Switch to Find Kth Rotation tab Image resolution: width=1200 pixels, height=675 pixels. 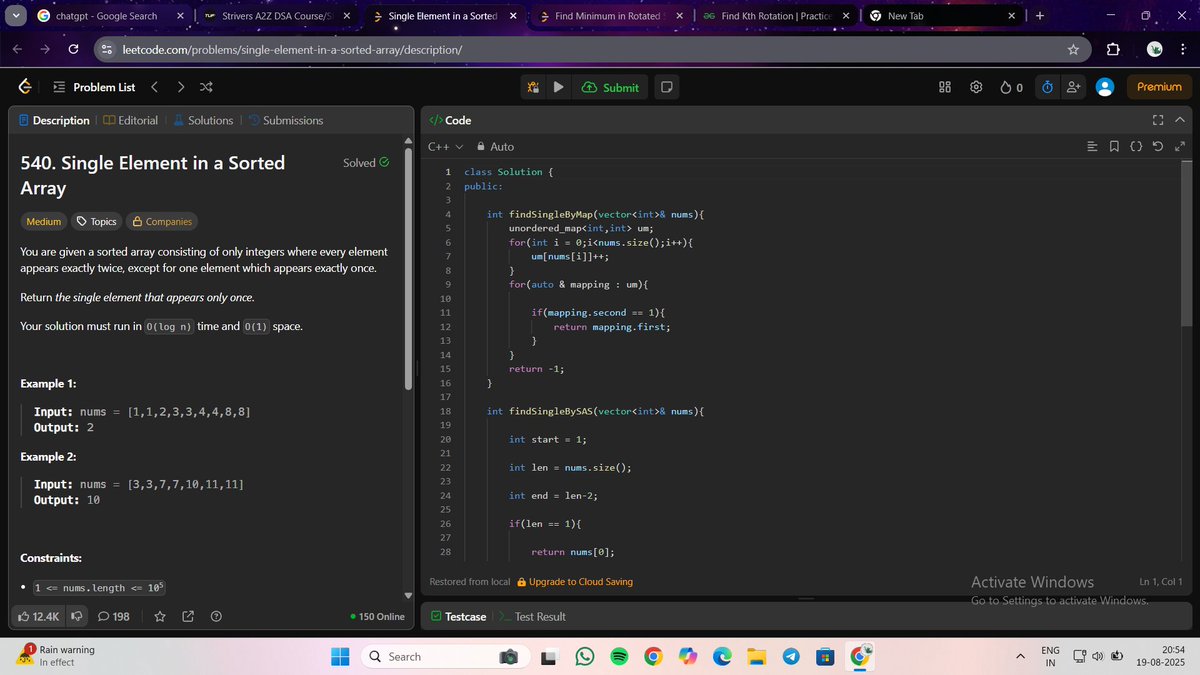776,16
